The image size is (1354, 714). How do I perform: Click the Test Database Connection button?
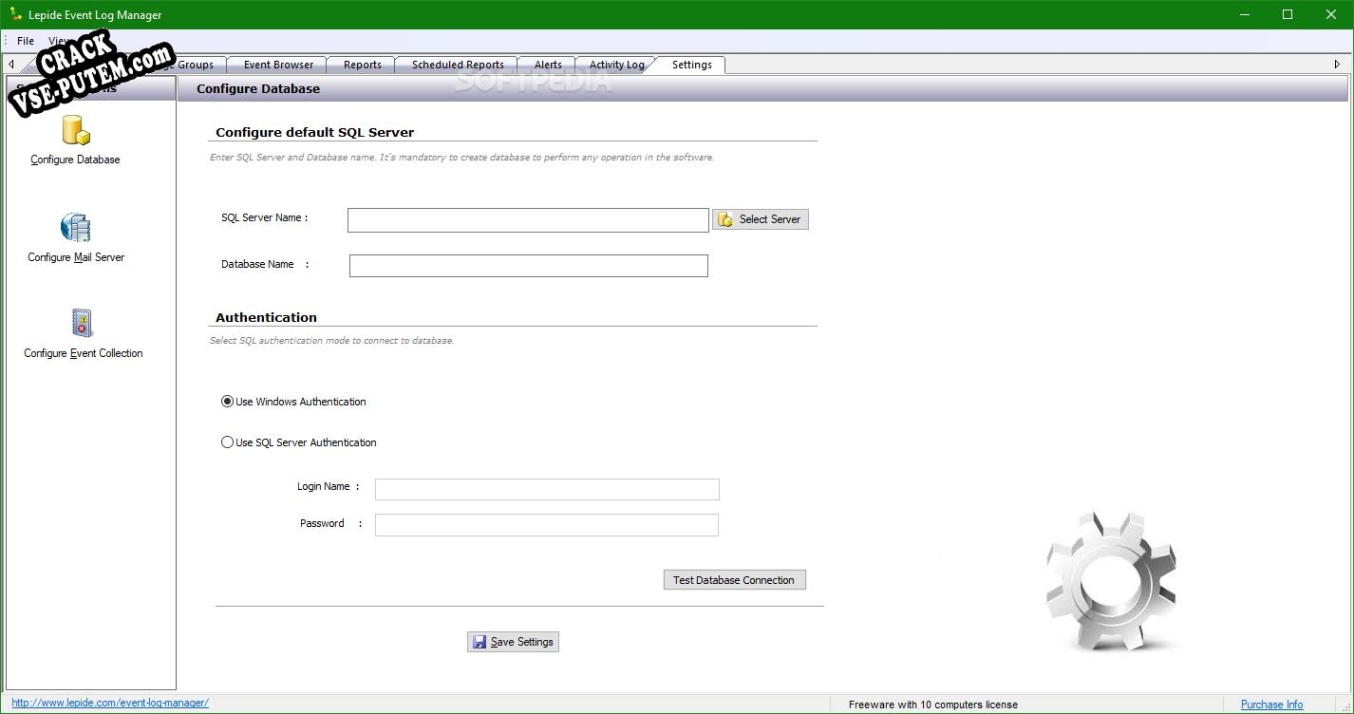(734, 580)
